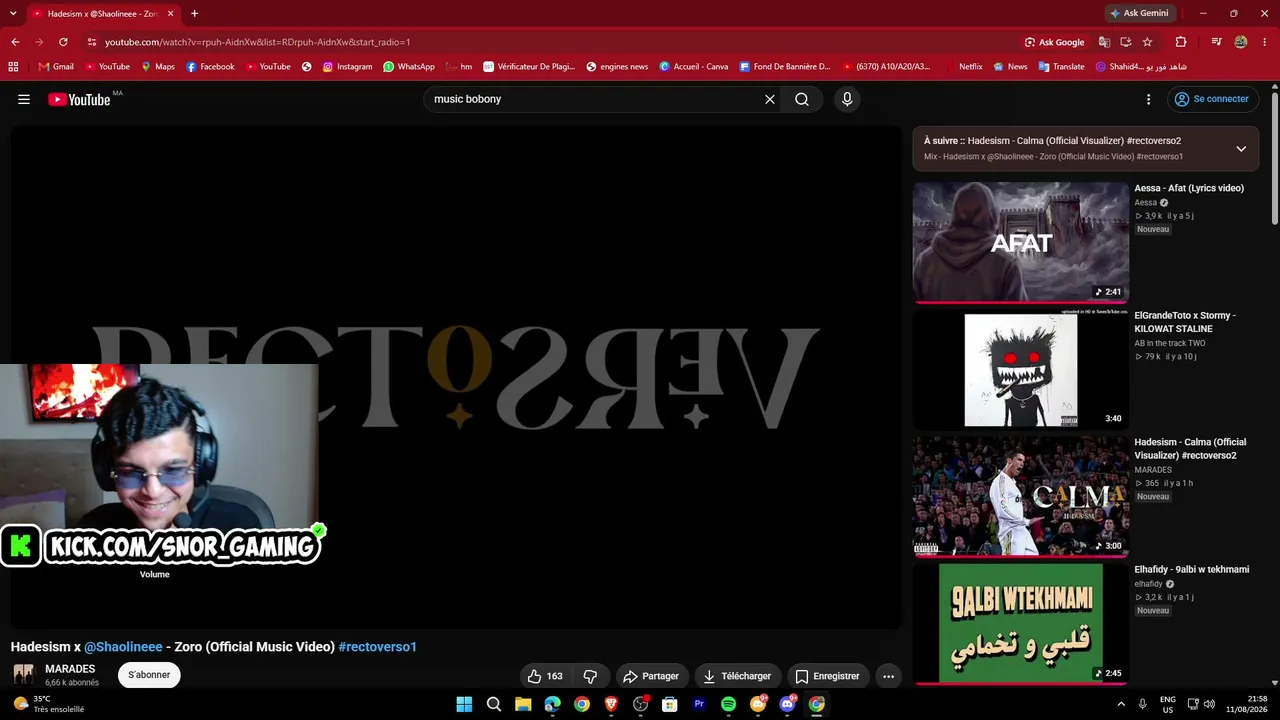Open more video actions ellipsis
The image size is (1280, 720).
(x=888, y=676)
